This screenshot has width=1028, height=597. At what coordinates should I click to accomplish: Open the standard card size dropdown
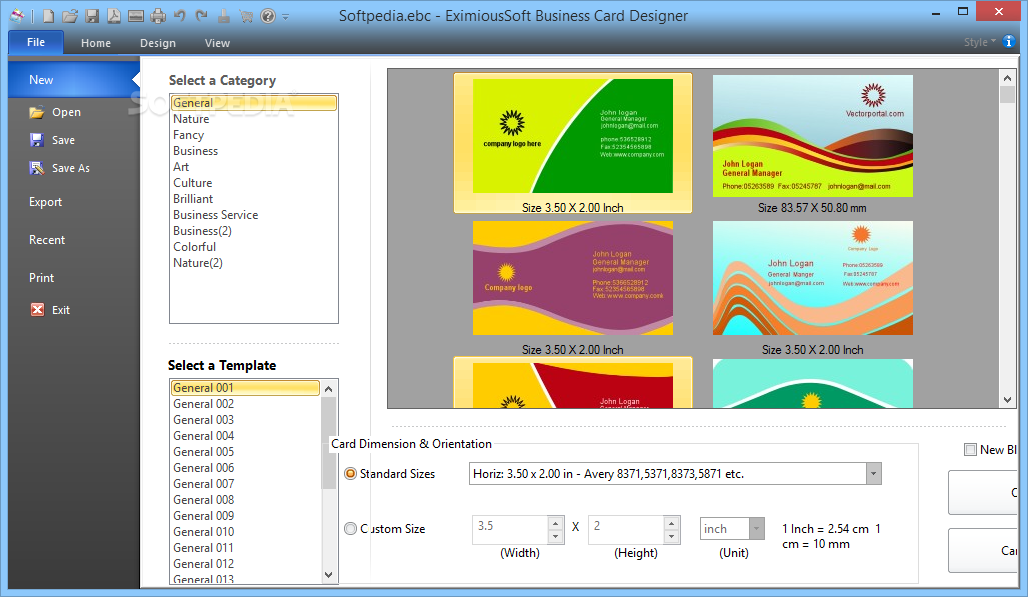point(873,474)
